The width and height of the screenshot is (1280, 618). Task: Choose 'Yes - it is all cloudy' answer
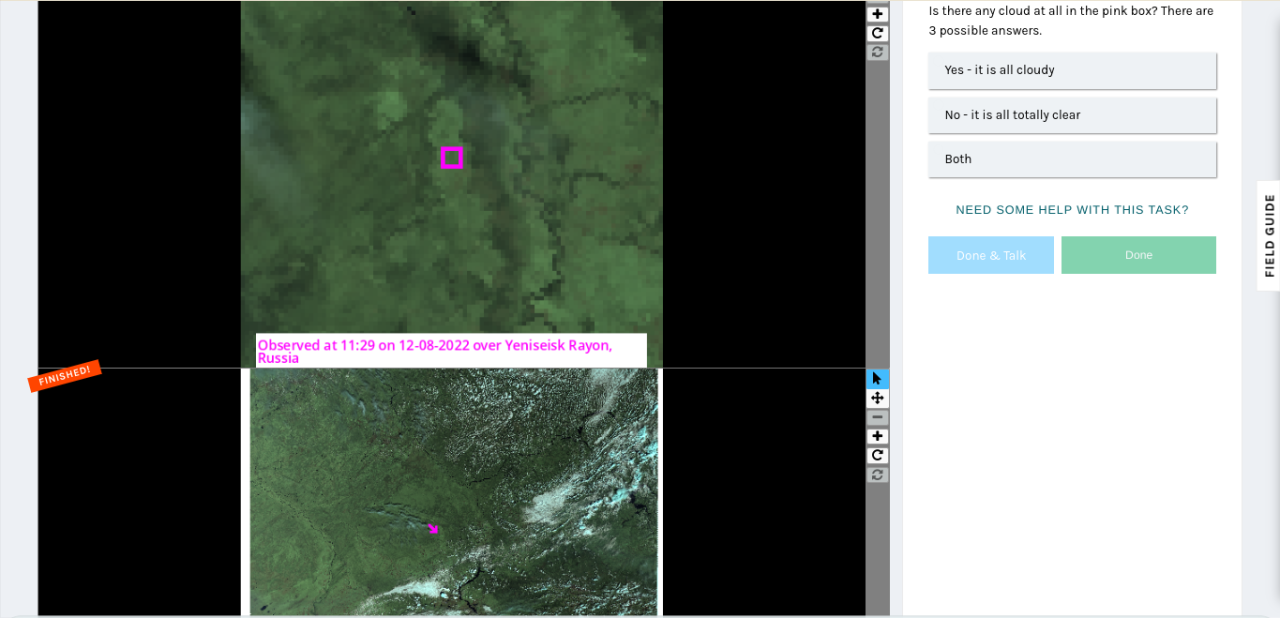point(1072,70)
